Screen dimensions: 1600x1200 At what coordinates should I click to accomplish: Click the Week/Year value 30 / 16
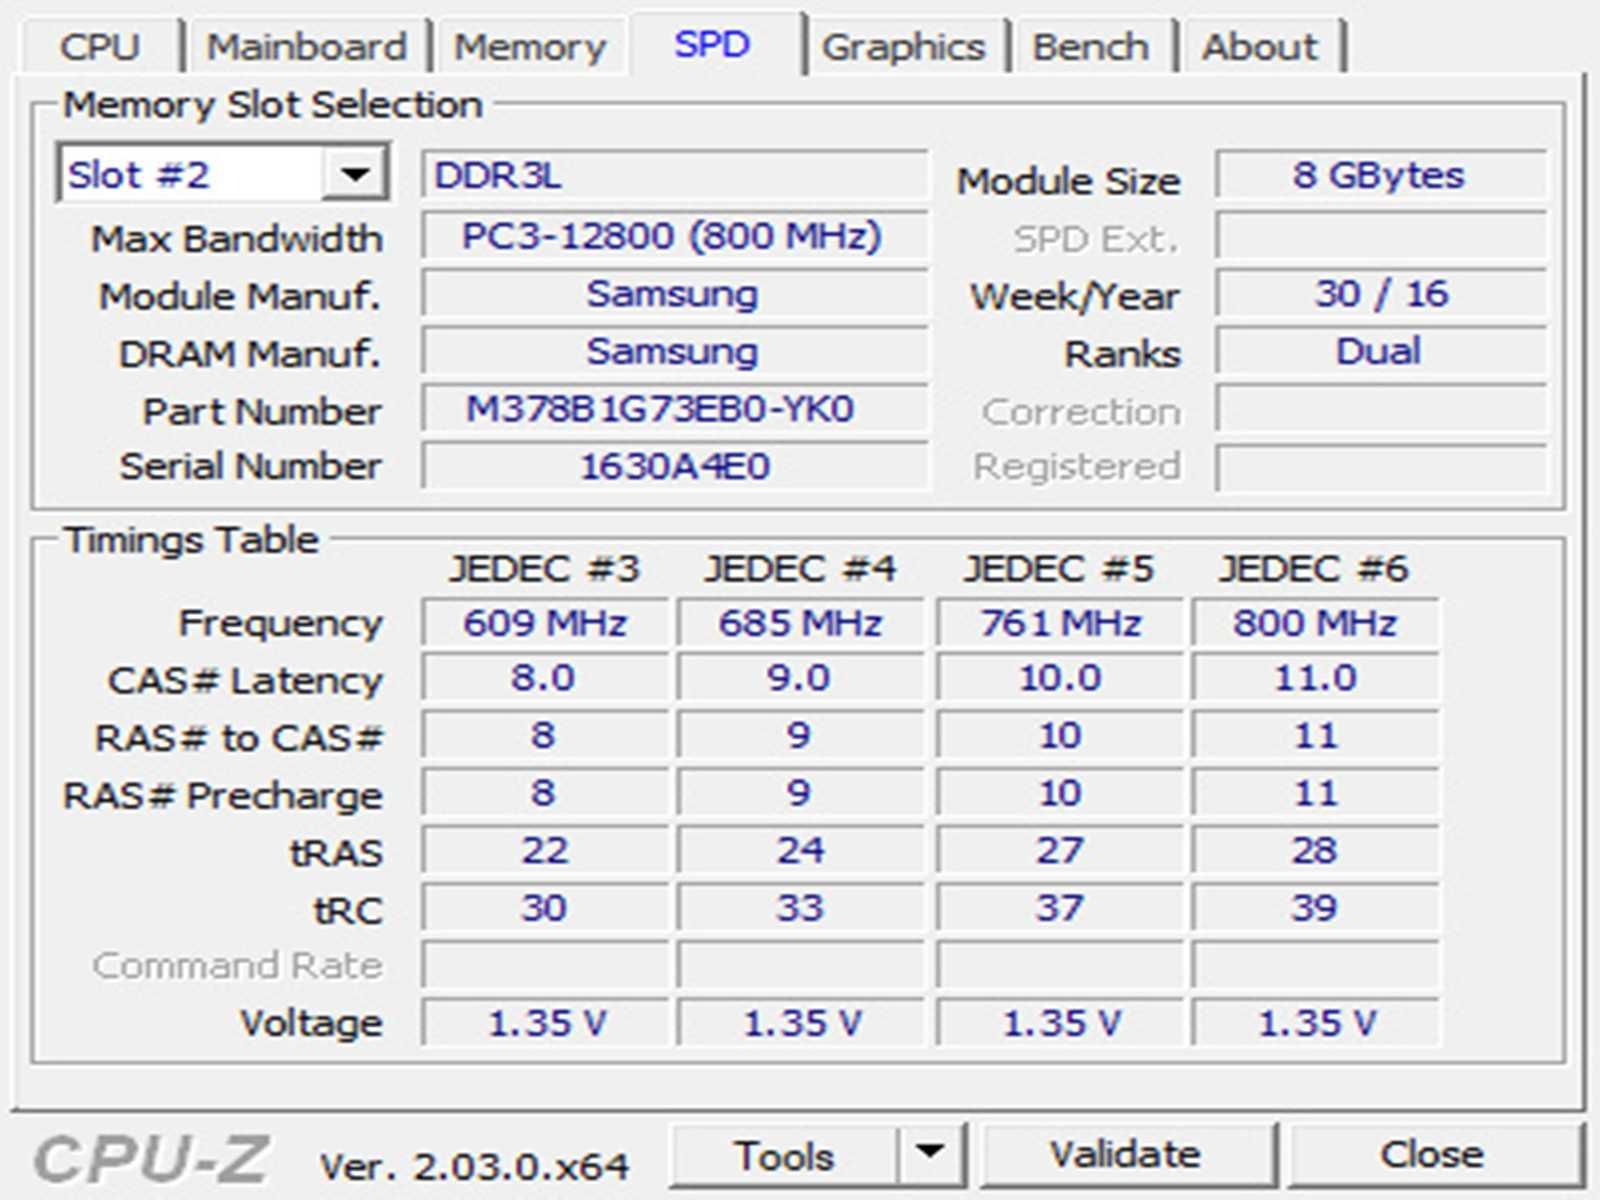(x=1380, y=294)
